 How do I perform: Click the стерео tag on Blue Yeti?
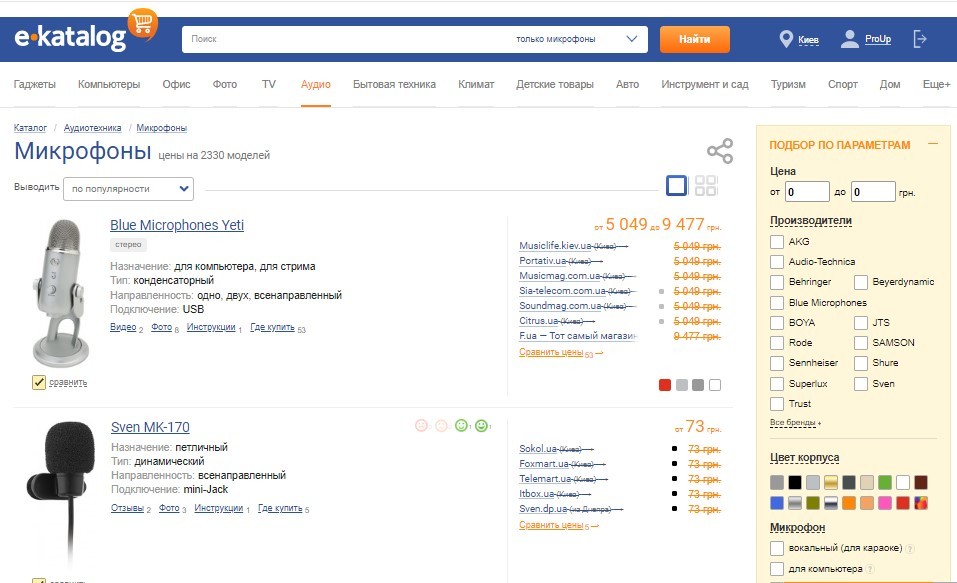coord(128,244)
